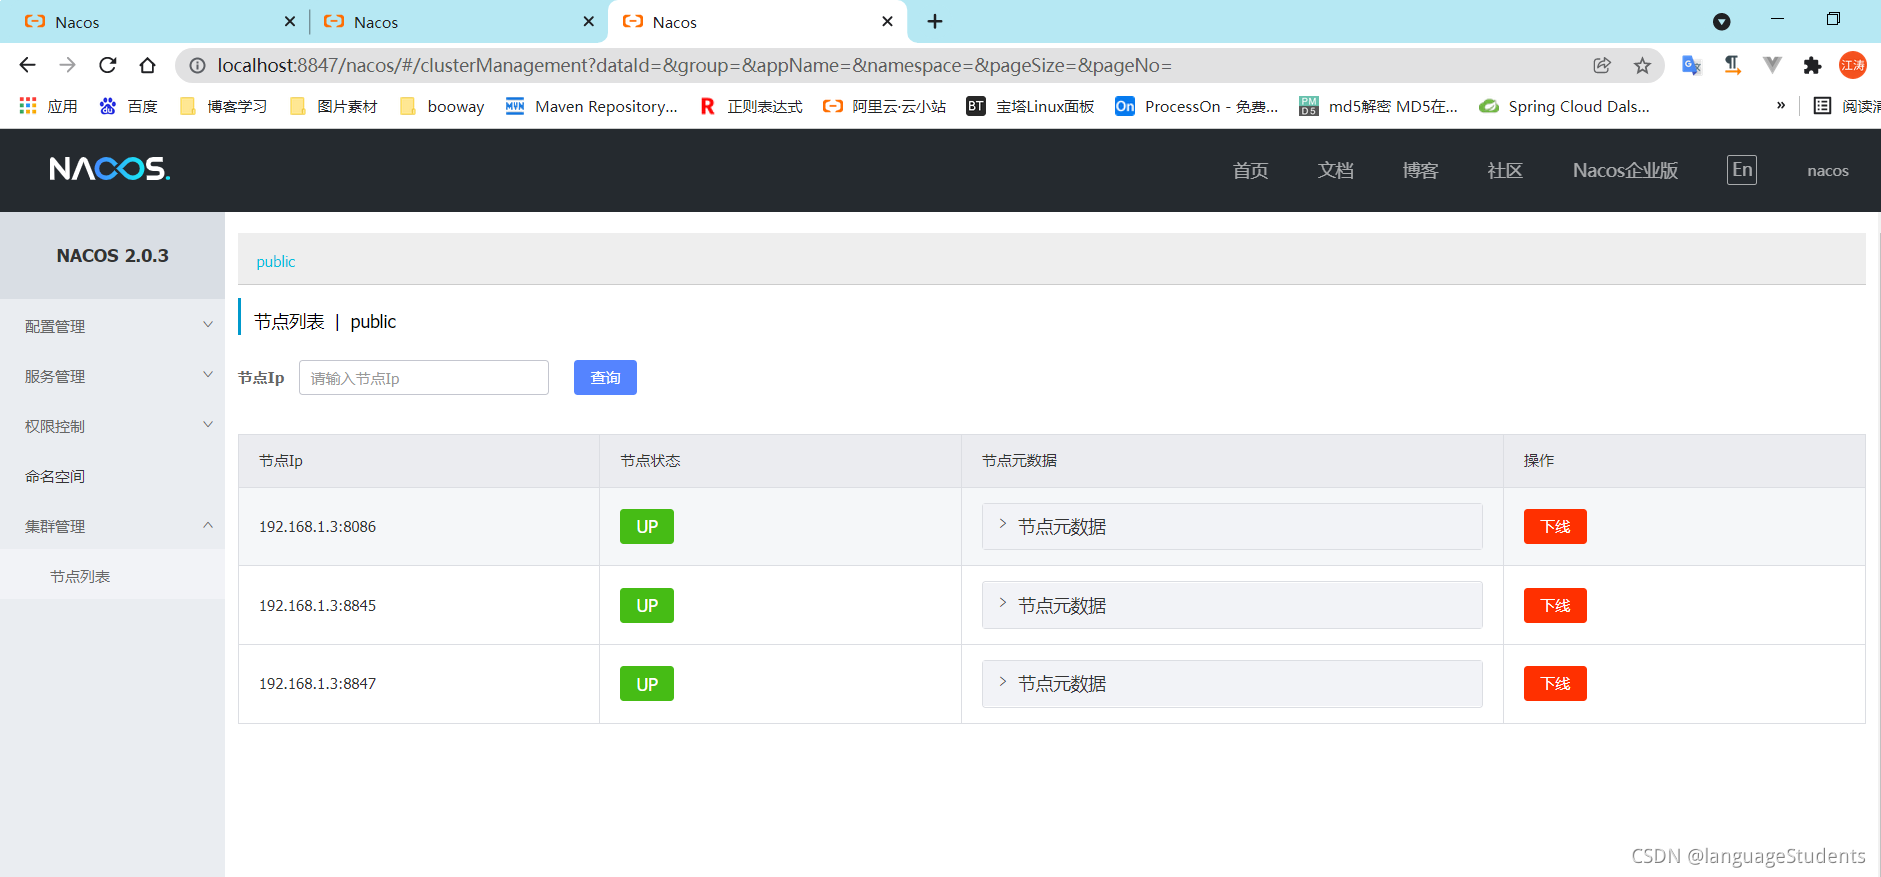Viewport: 1881px width, 877px height.
Task: Focus the 节点Ip input field
Action: tap(424, 378)
